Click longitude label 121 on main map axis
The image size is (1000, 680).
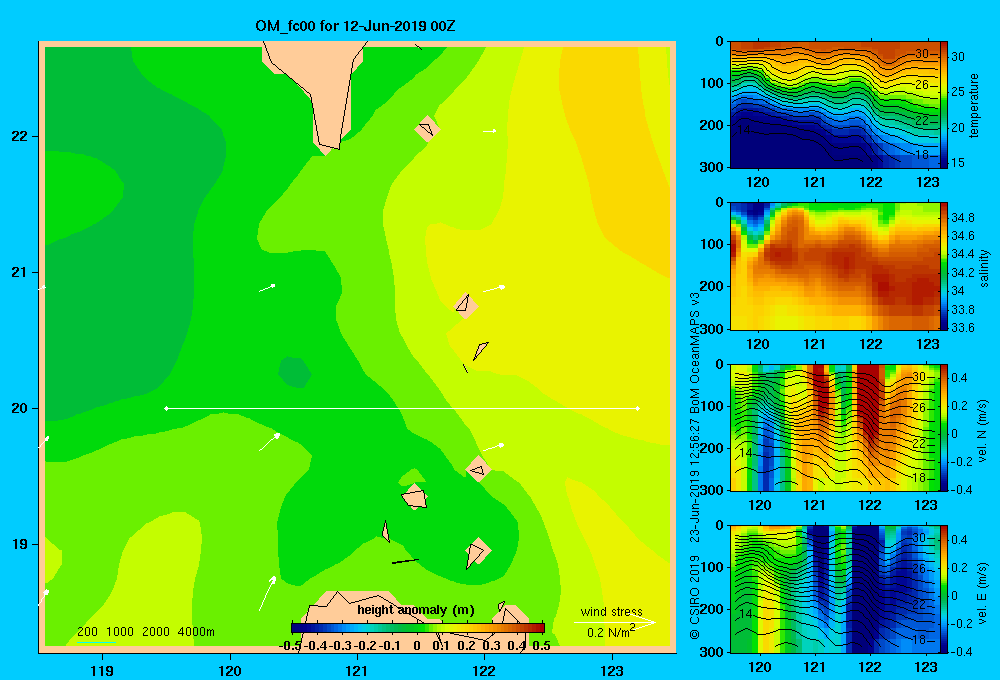(x=357, y=670)
